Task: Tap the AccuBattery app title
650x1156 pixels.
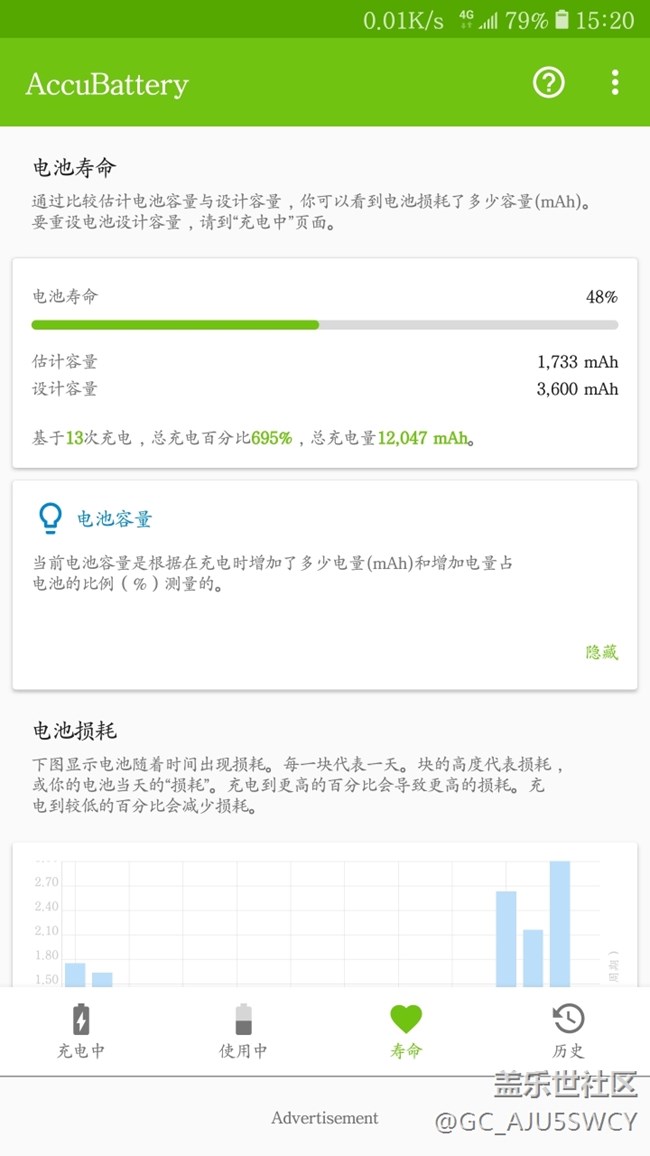Action: pos(107,84)
